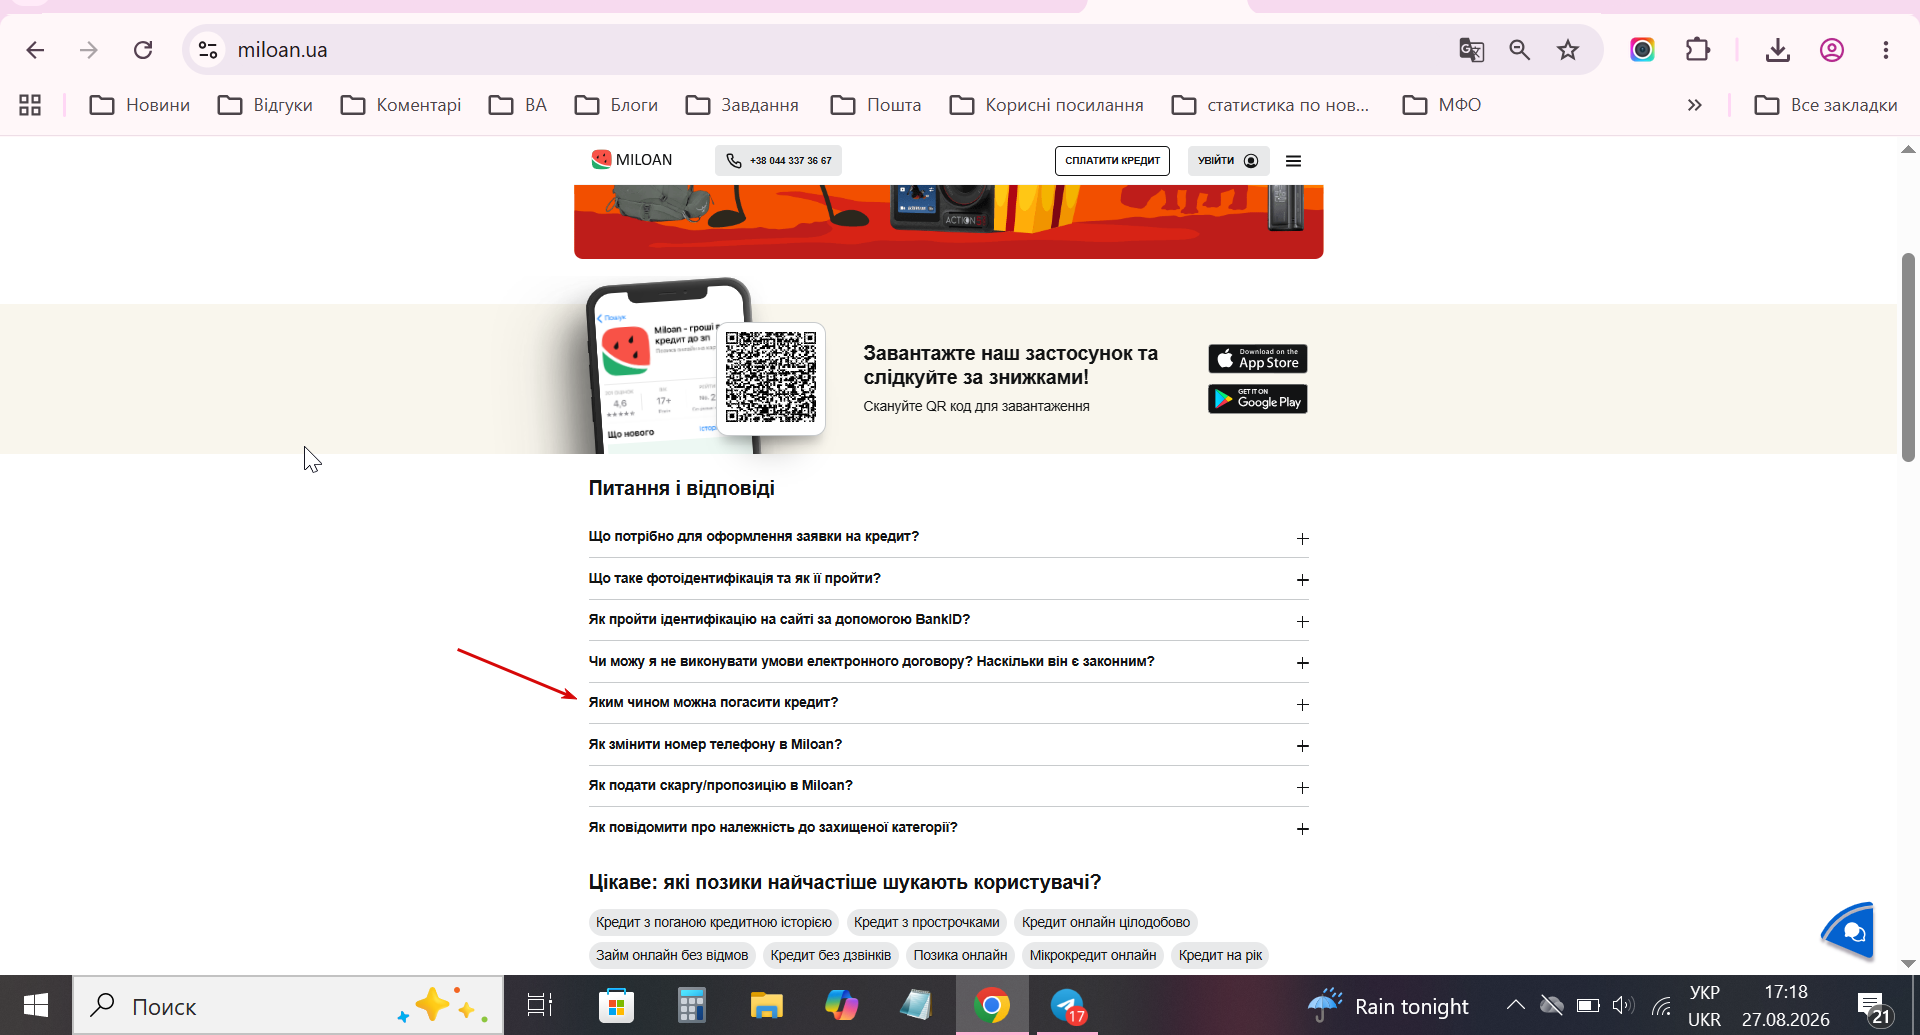Click the QR code image
Image resolution: width=1920 pixels, height=1035 pixels.
point(771,378)
